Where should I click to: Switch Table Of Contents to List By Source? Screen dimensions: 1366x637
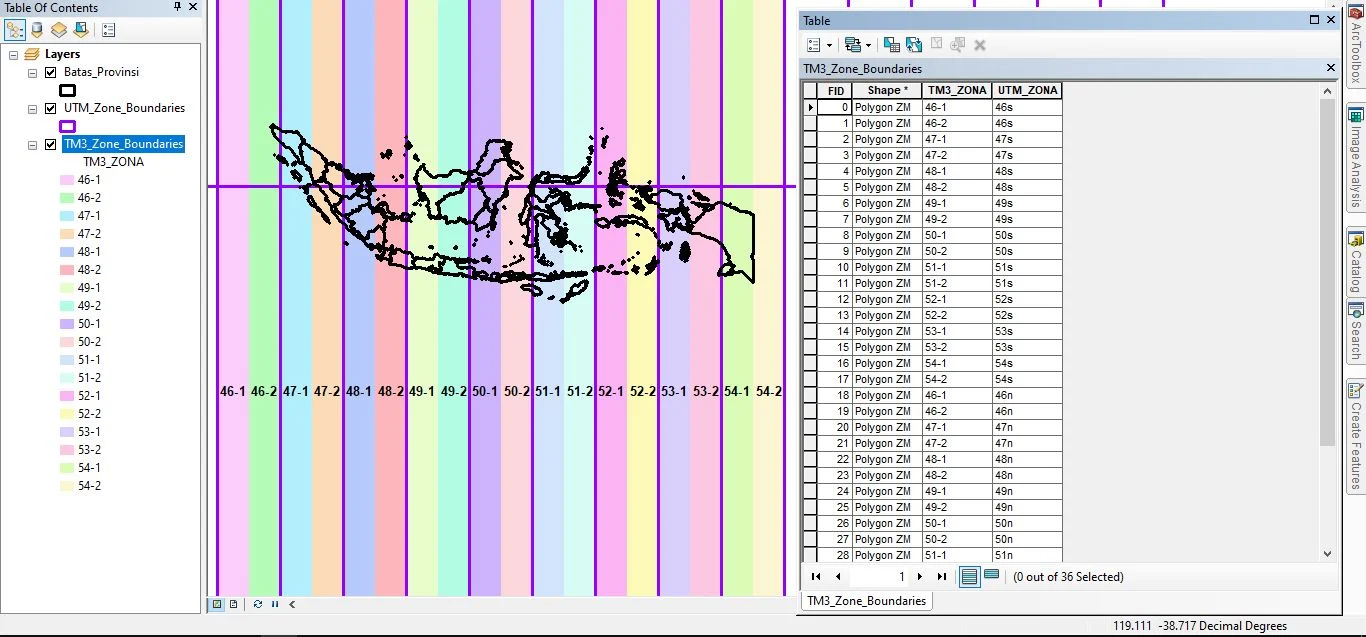[35, 30]
